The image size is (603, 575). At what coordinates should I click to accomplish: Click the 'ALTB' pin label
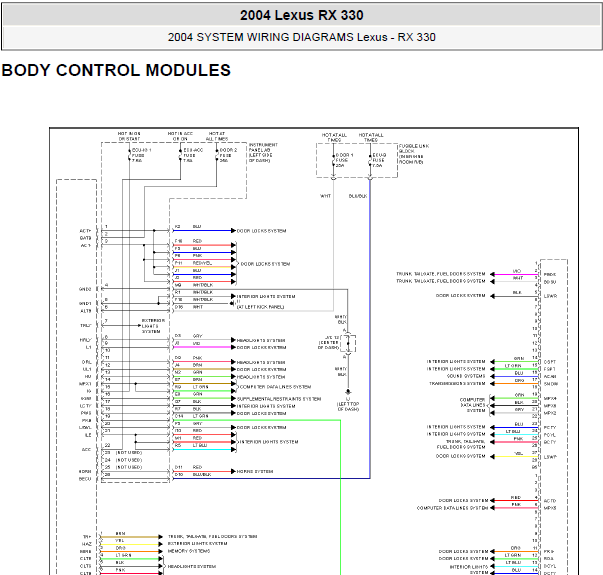click(x=86, y=311)
